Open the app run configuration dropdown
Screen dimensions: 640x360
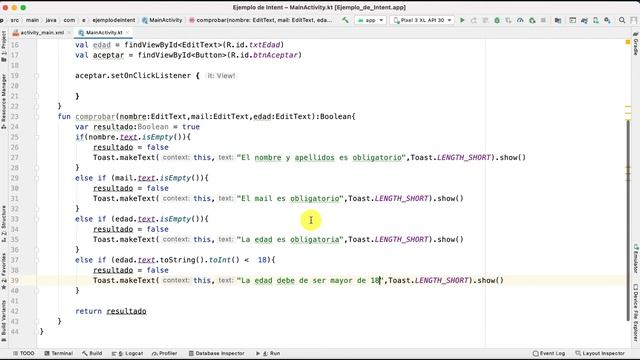pos(370,20)
